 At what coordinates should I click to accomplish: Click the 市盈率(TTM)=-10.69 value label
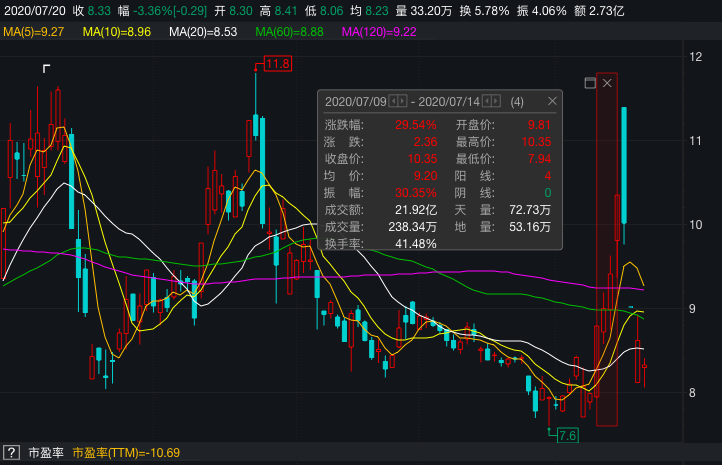pos(126,453)
